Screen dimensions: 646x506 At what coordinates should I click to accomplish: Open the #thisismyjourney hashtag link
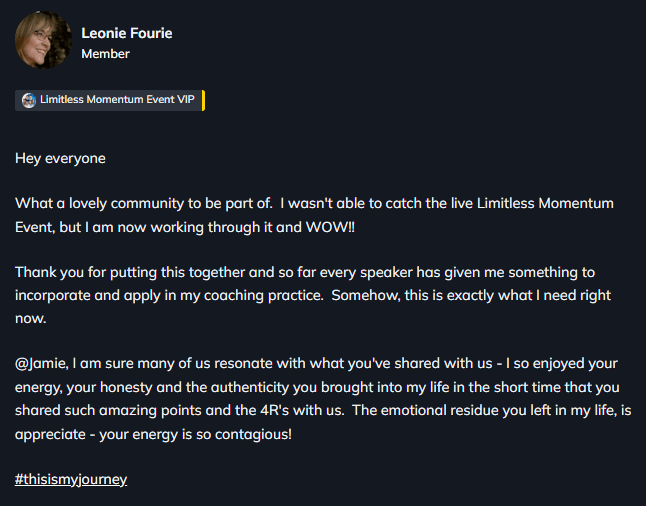(71, 479)
